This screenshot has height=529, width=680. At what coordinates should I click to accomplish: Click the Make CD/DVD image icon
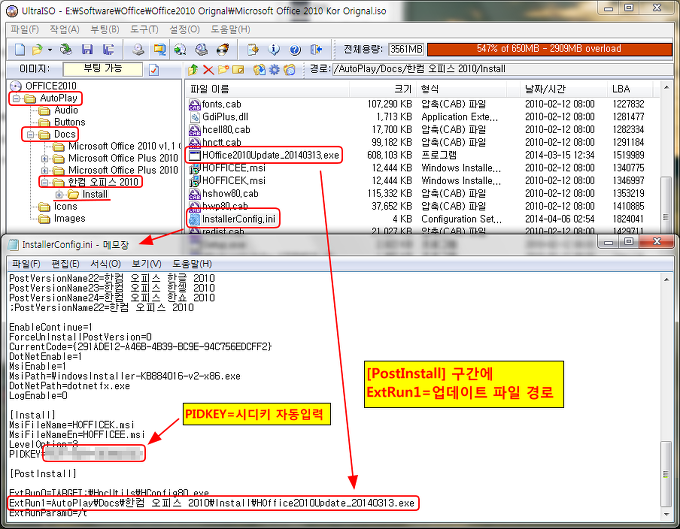pyautogui.click(x=138, y=49)
